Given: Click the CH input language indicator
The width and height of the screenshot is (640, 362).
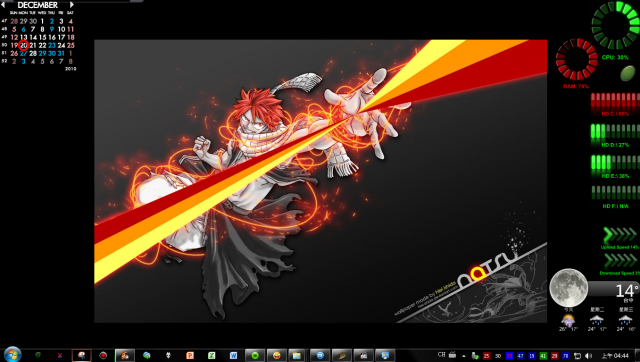Looking at the screenshot, I should (441, 355).
